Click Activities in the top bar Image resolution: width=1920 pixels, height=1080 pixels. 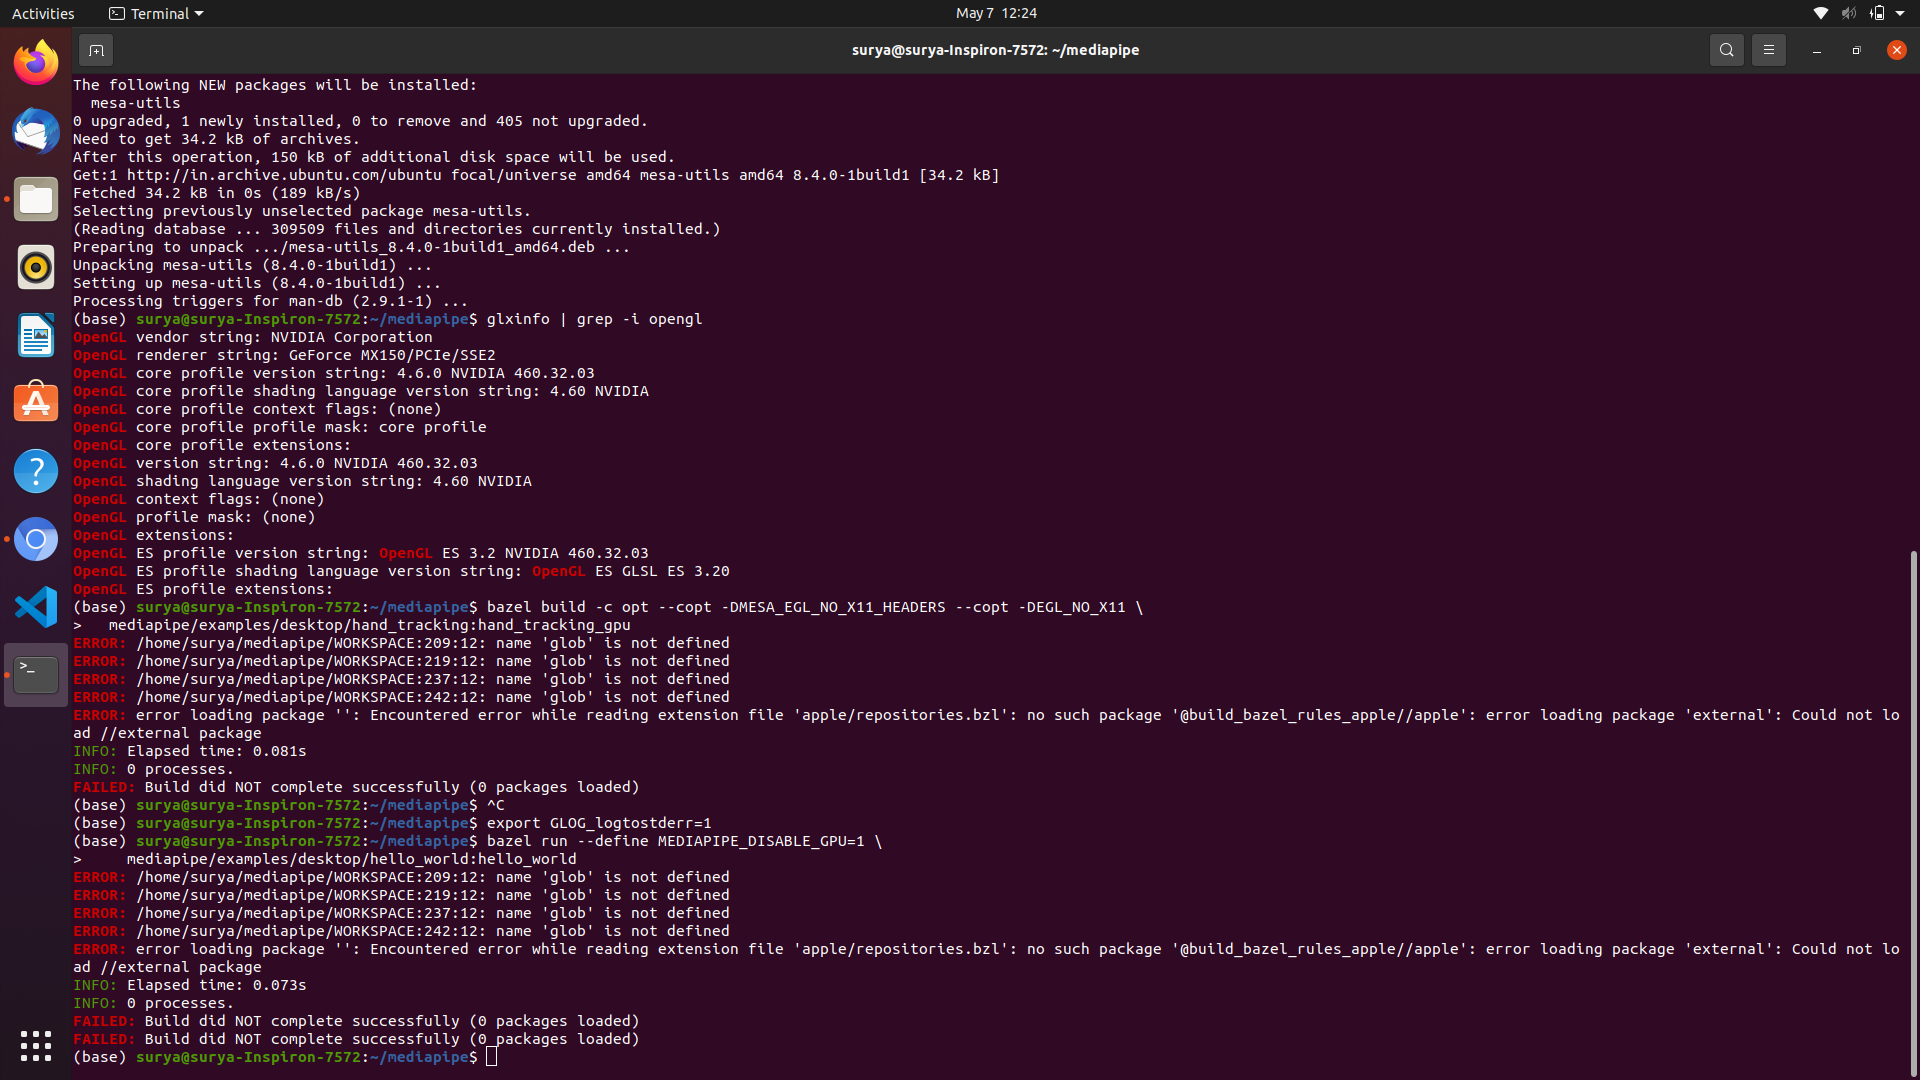pos(43,13)
